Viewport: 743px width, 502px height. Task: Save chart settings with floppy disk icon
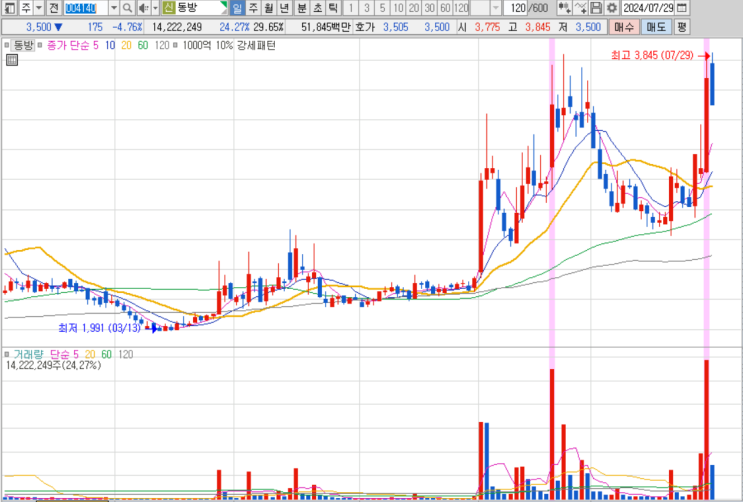pyautogui.click(x=596, y=8)
